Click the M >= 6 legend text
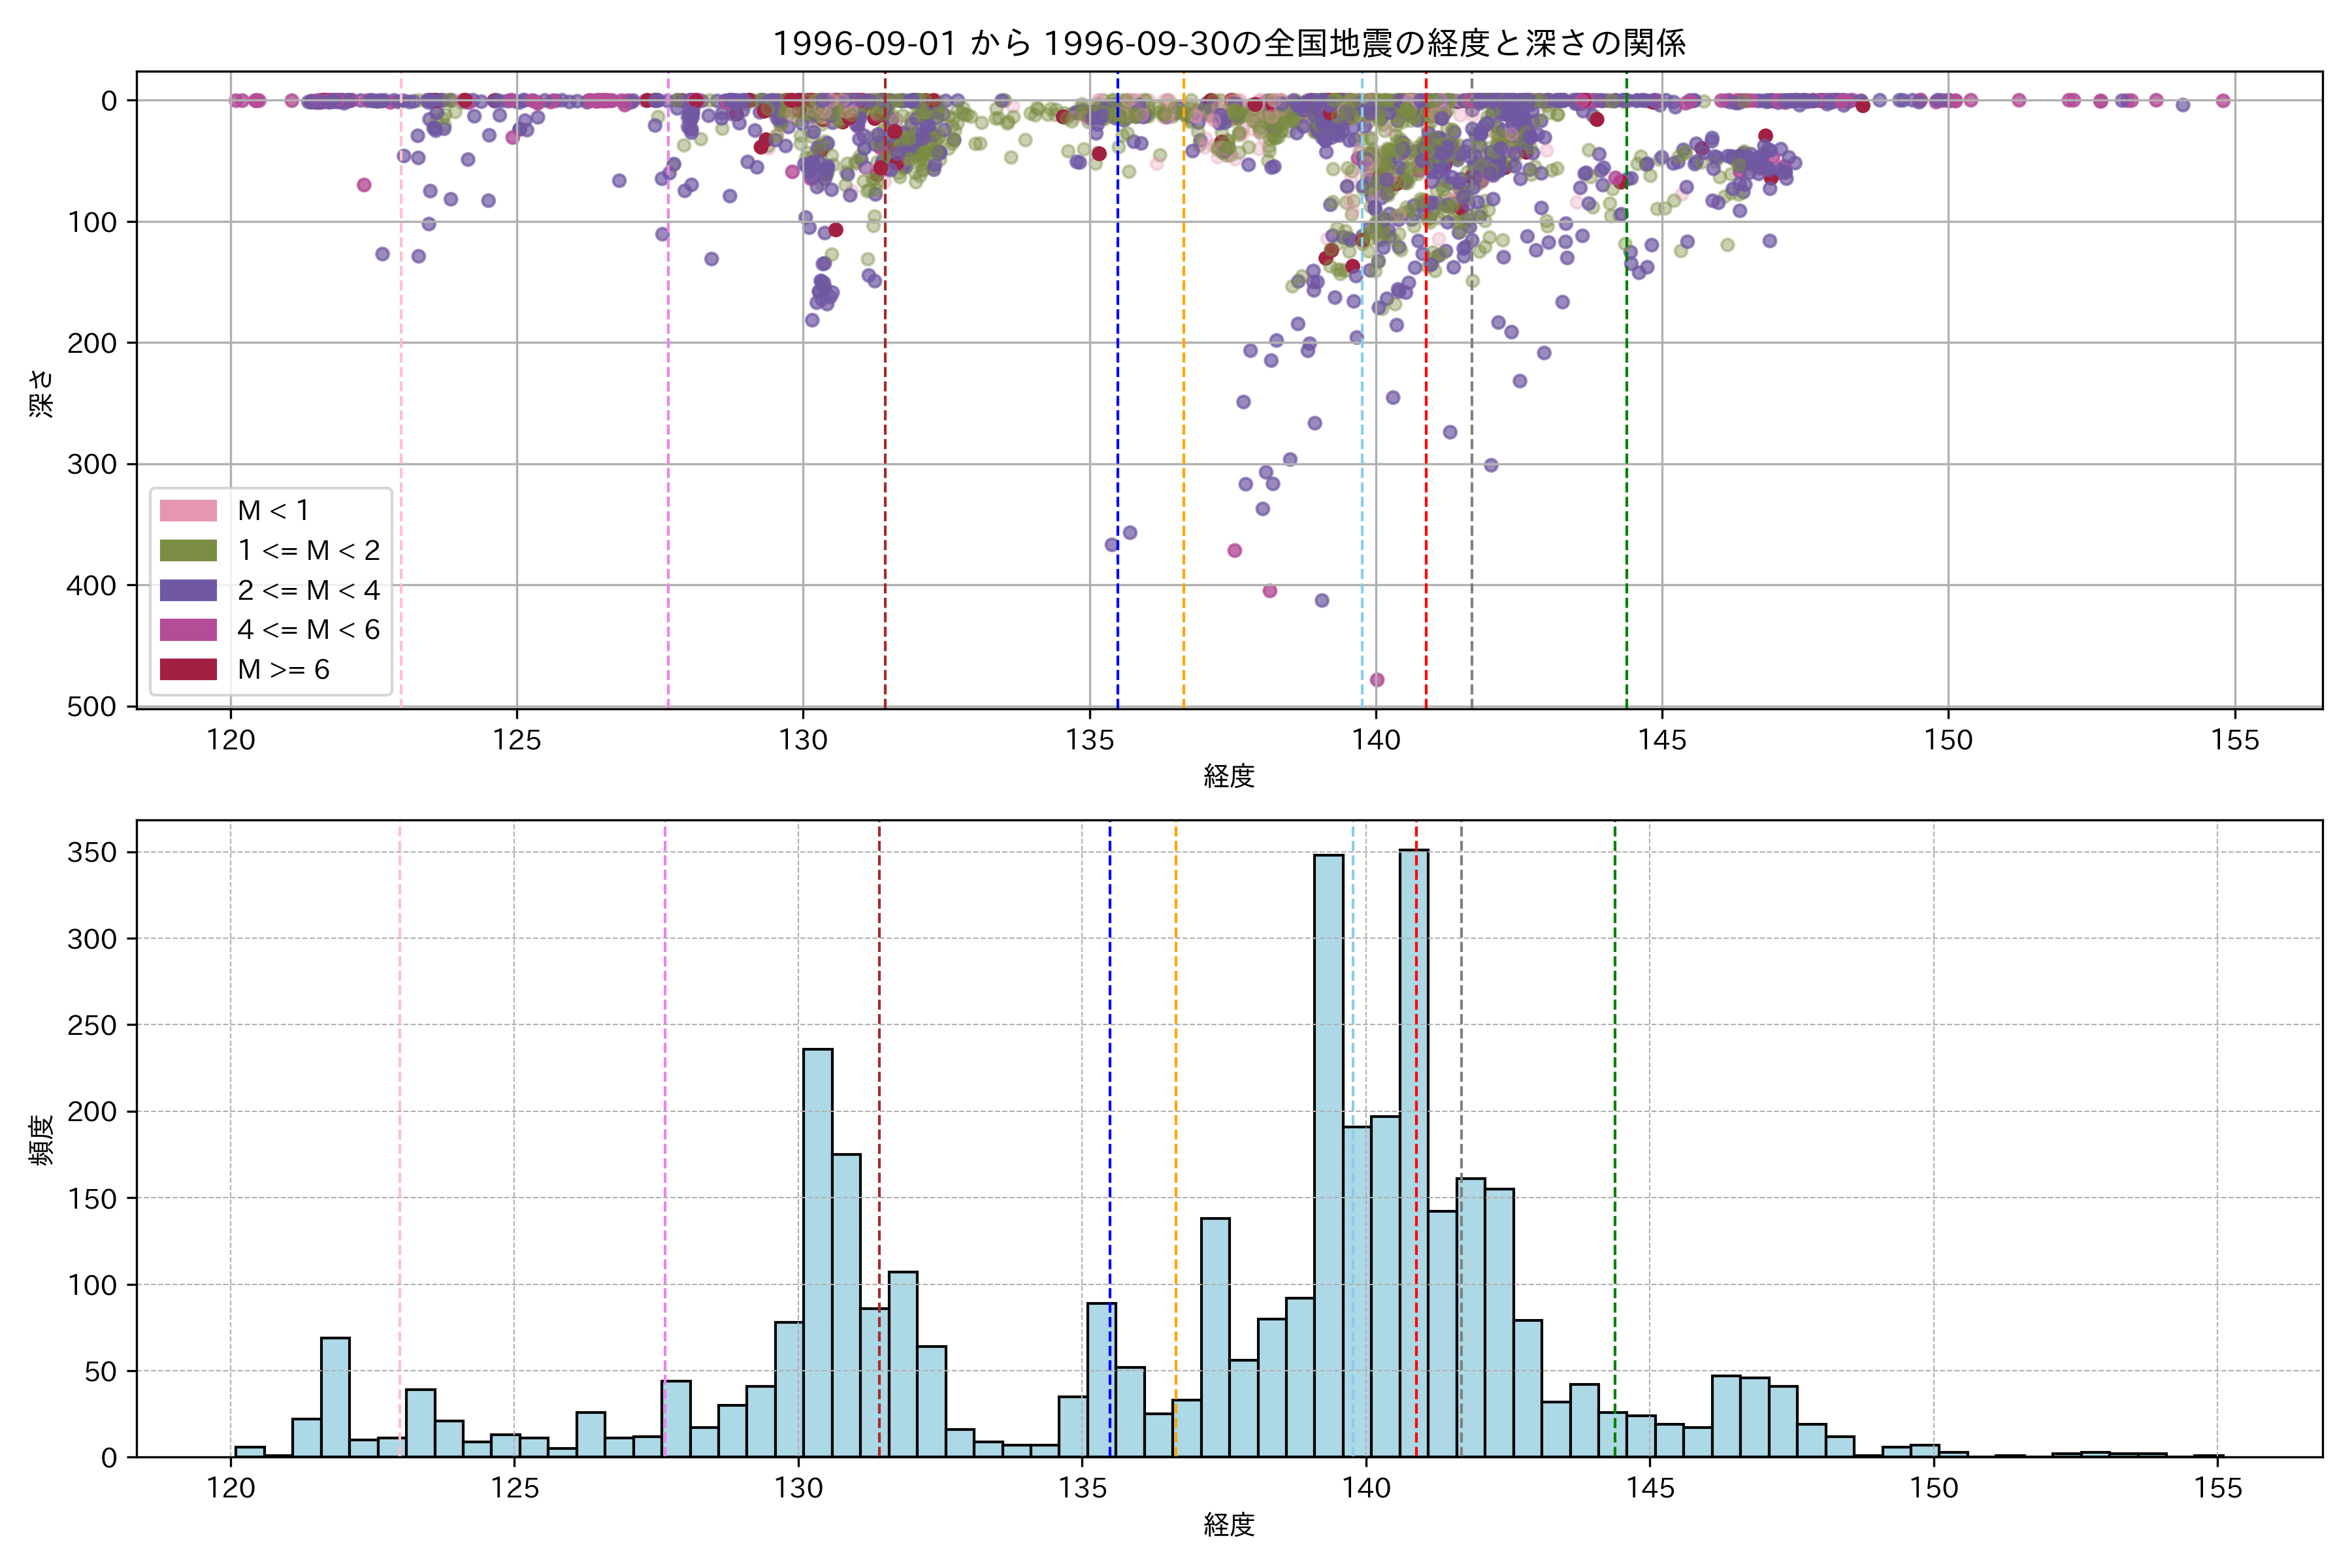Viewport: 2352px width, 1568px height. click(x=283, y=670)
